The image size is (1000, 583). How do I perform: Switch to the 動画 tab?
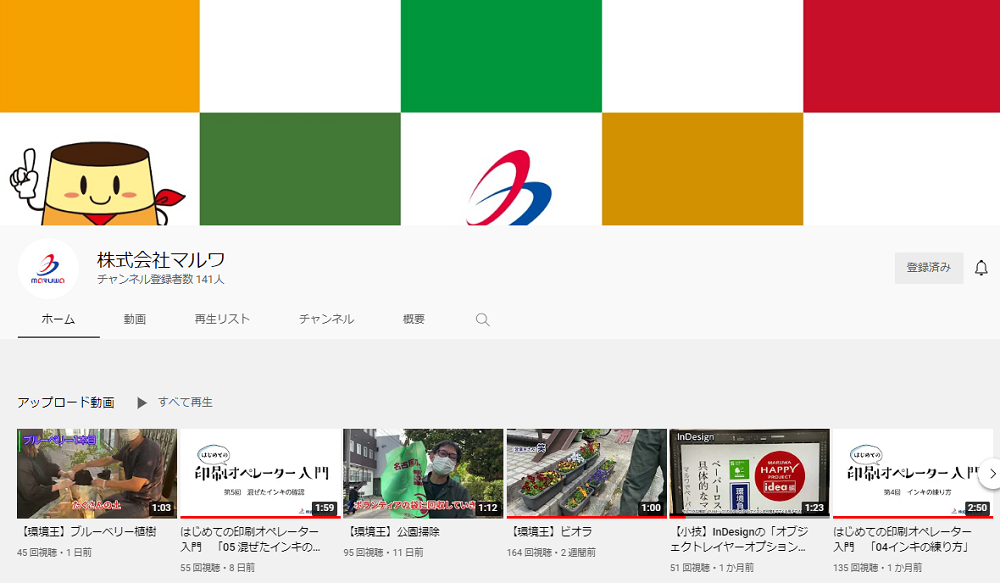135,319
